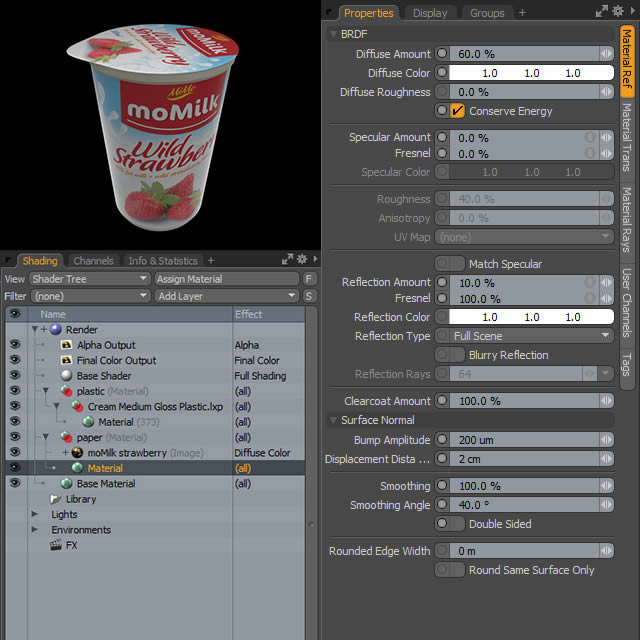Select the Material Rays vertical tab

627,219
